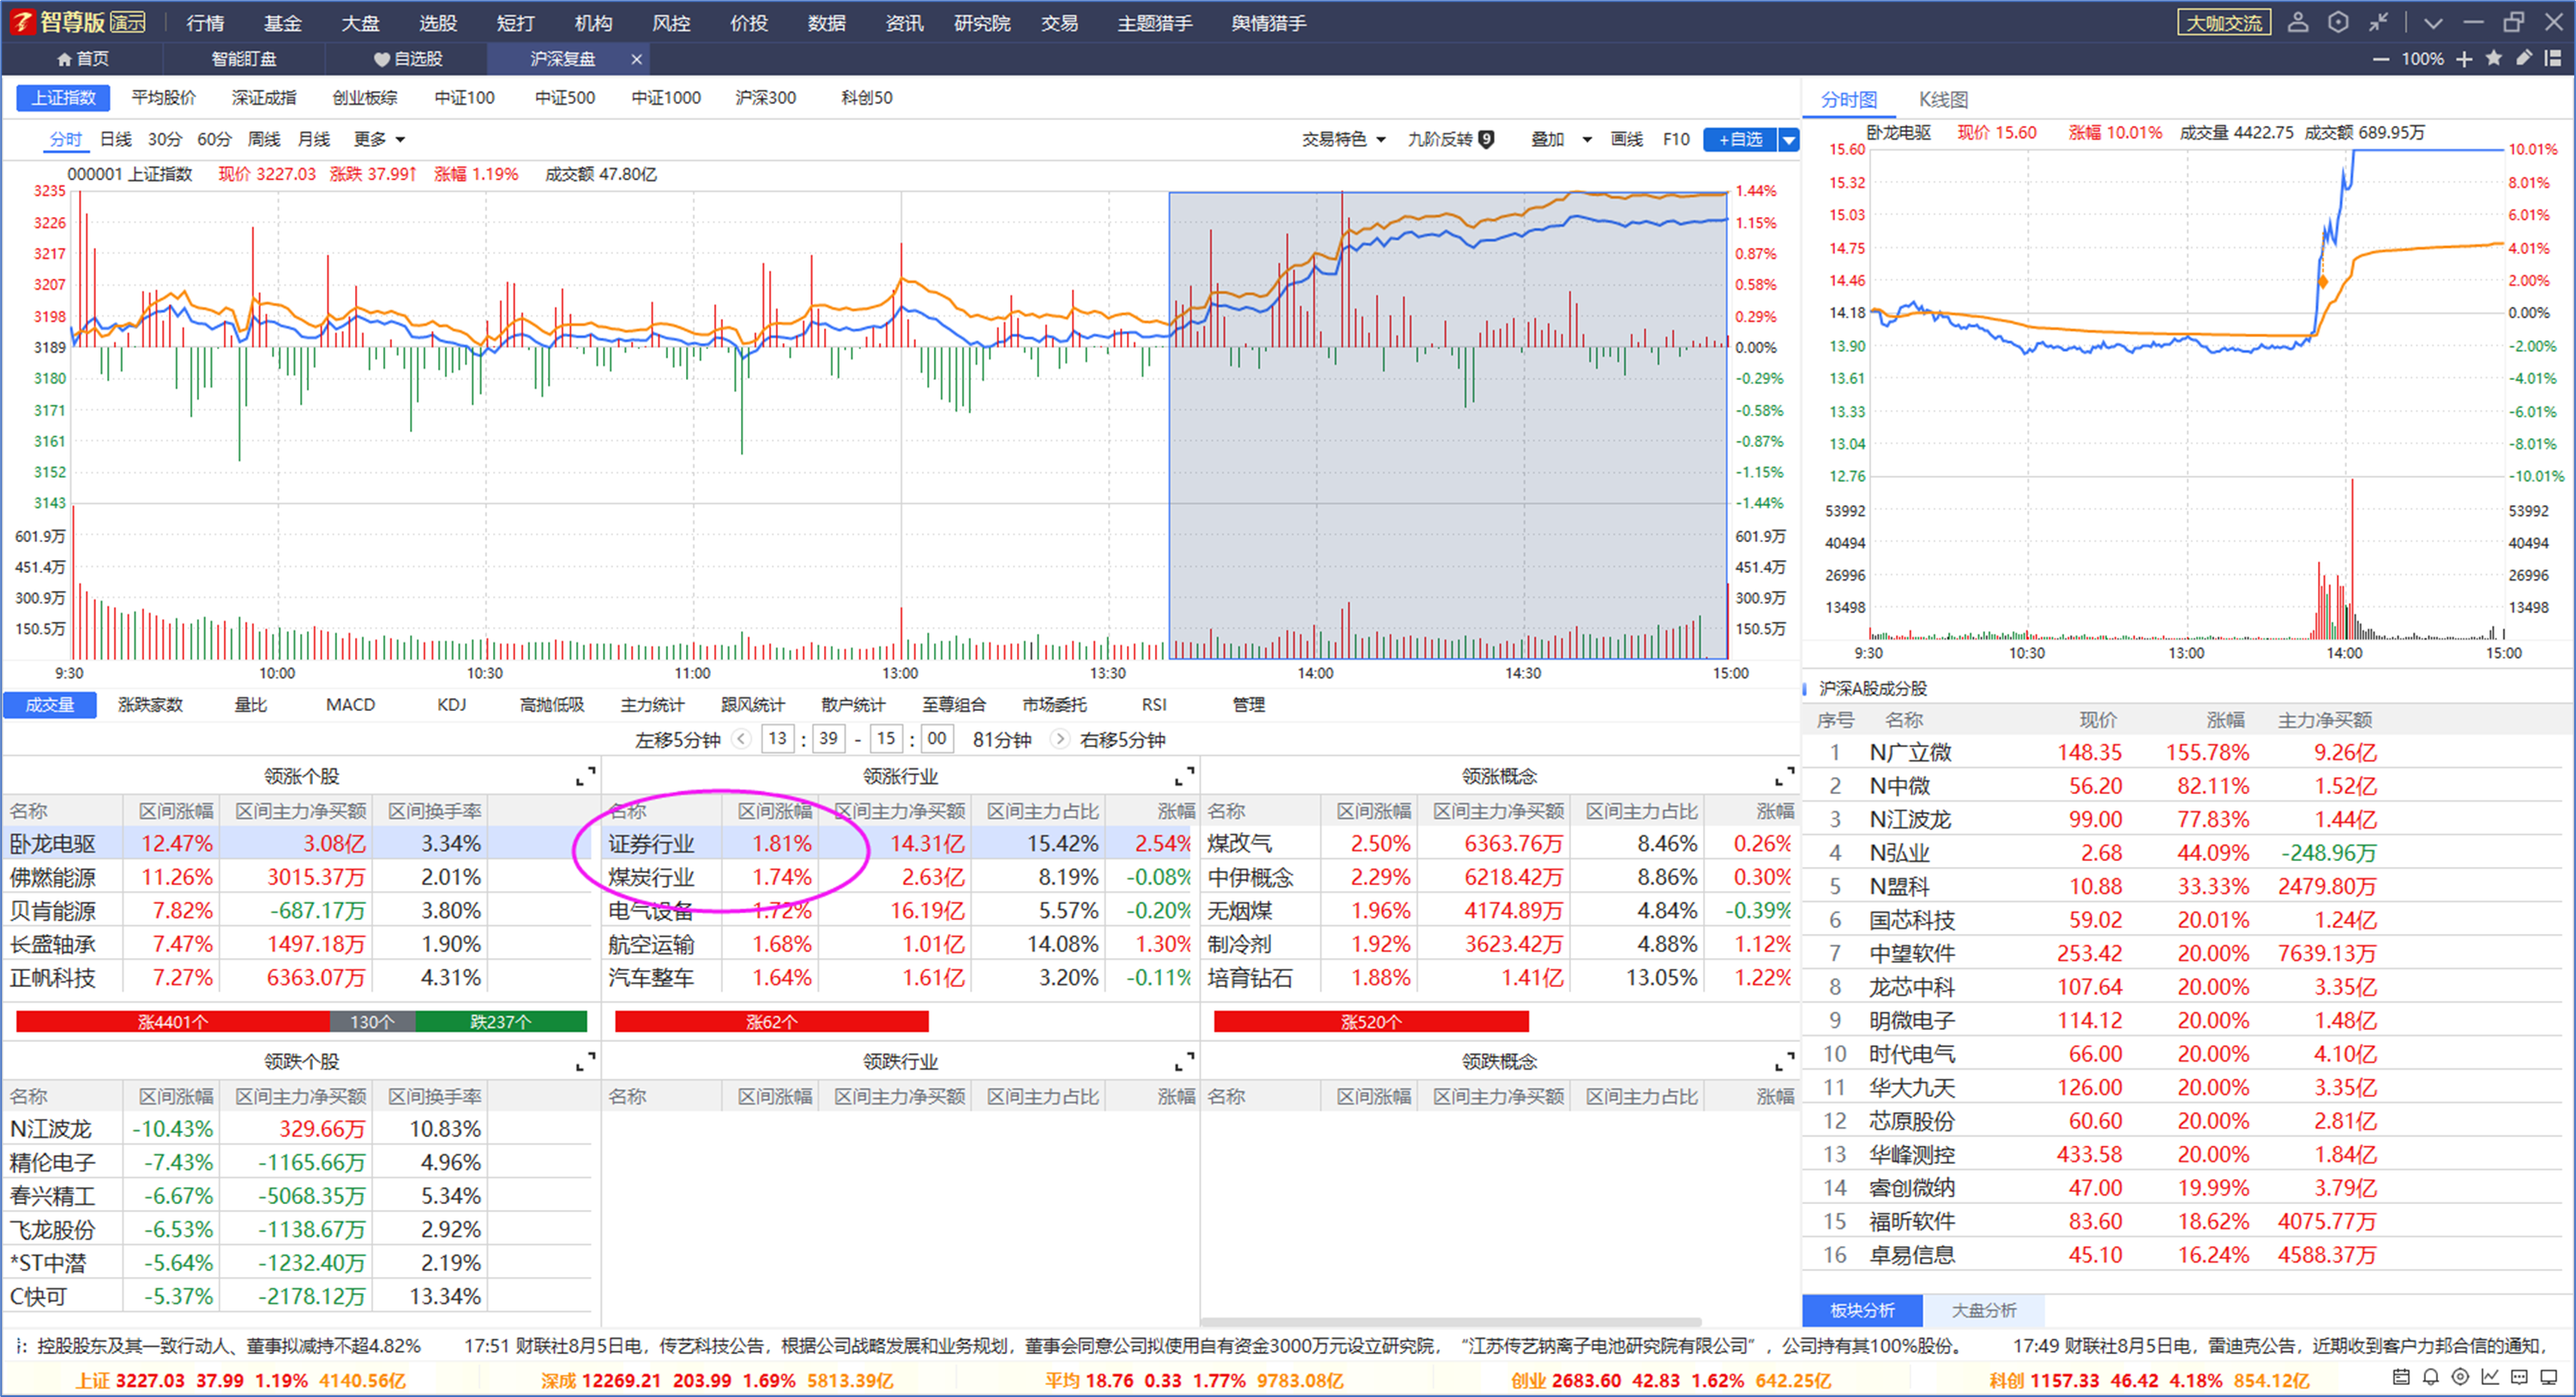Click the 九阶反转 badge icon
Viewport: 2576px width, 1397px height.
[x=1487, y=139]
